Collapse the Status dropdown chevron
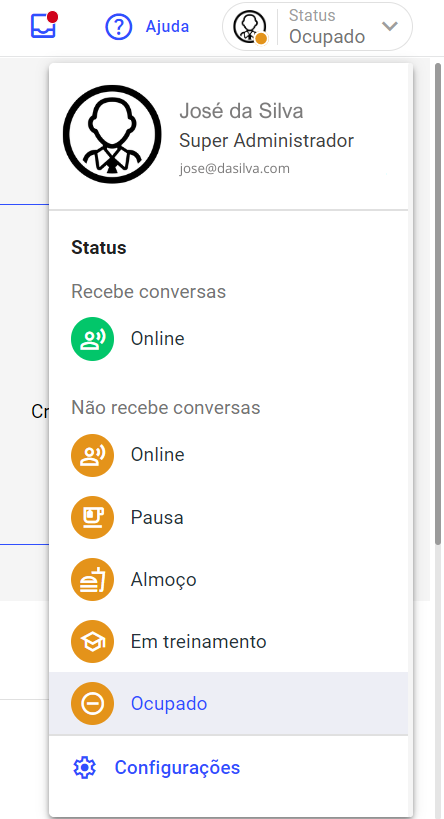 tap(390, 26)
